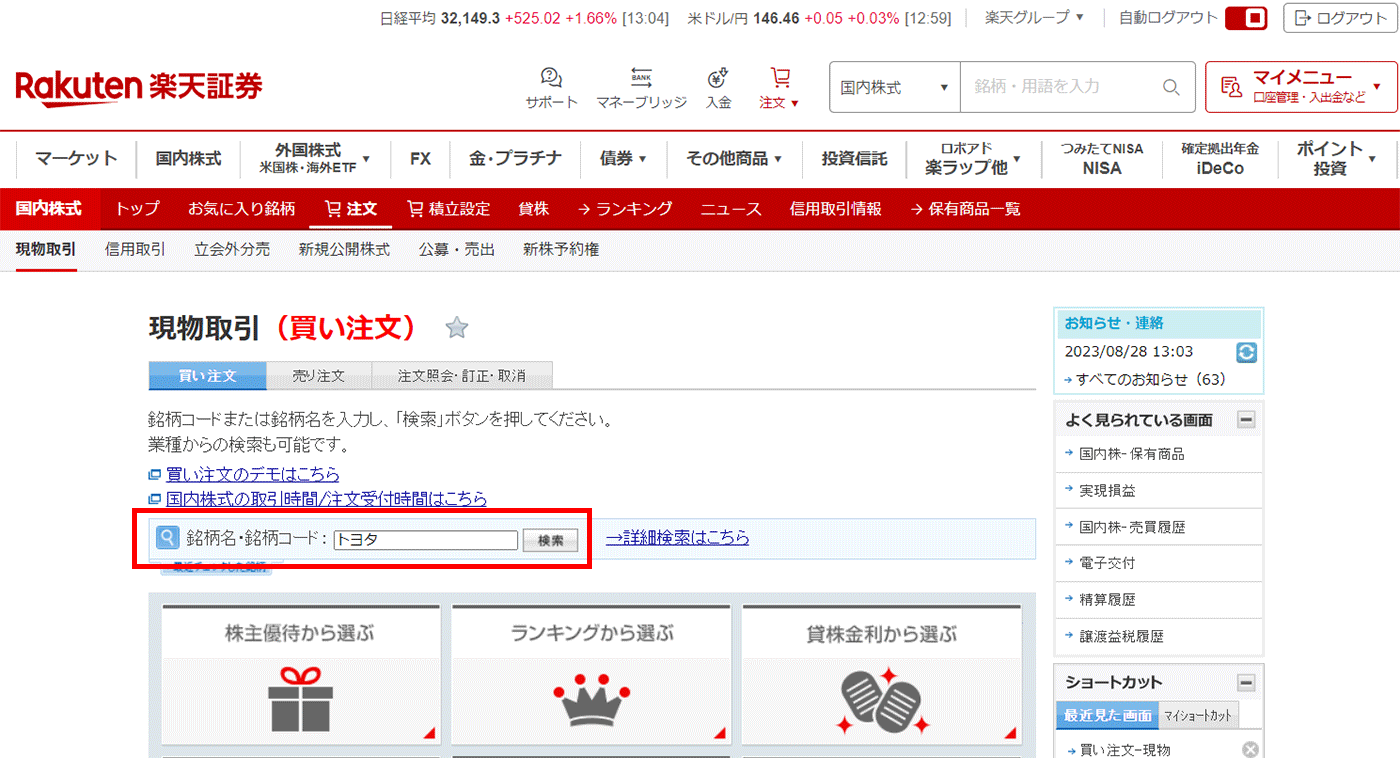Collapse the ショートカット panel
The image size is (1400, 758).
1246,683
